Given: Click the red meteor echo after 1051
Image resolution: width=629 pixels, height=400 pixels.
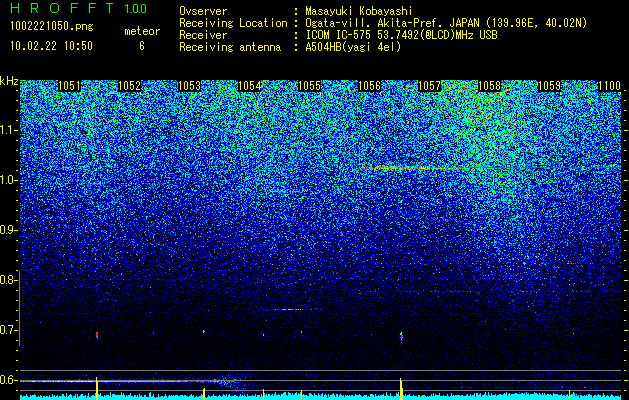Looking at the screenshot, I should (97, 335).
